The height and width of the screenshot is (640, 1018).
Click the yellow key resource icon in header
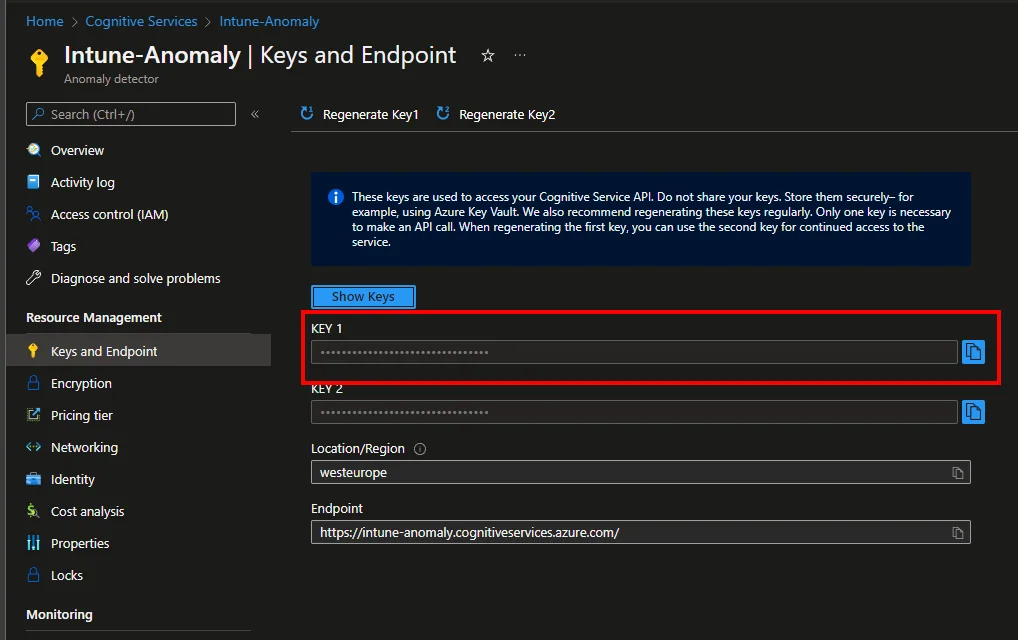click(x=40, y=62)
